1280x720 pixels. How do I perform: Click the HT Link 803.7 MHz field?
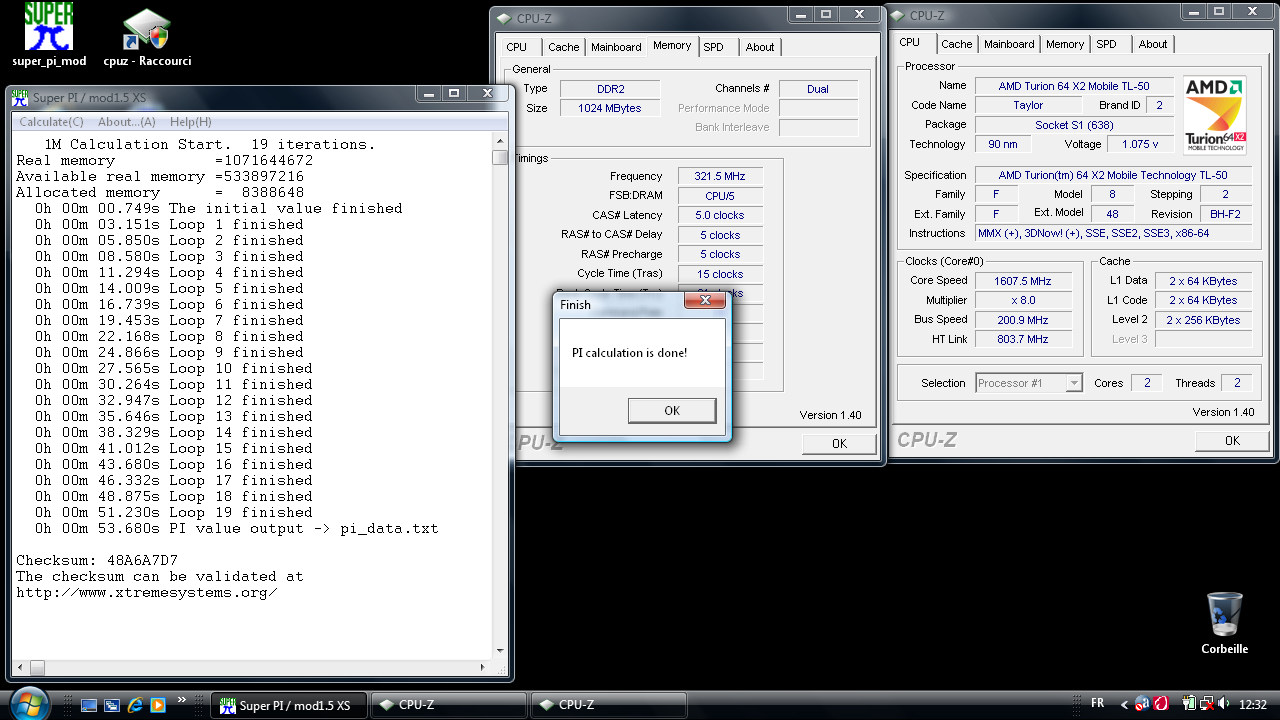point(1024,339)
